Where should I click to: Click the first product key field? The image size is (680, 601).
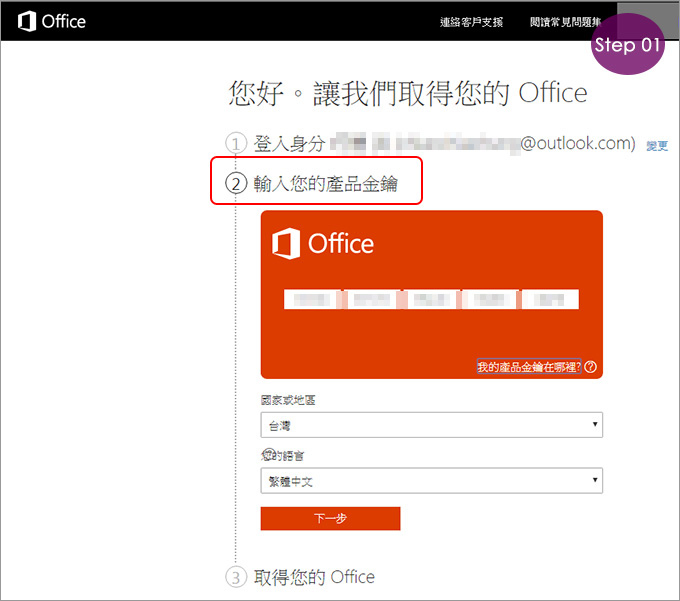tap(313, 299)
